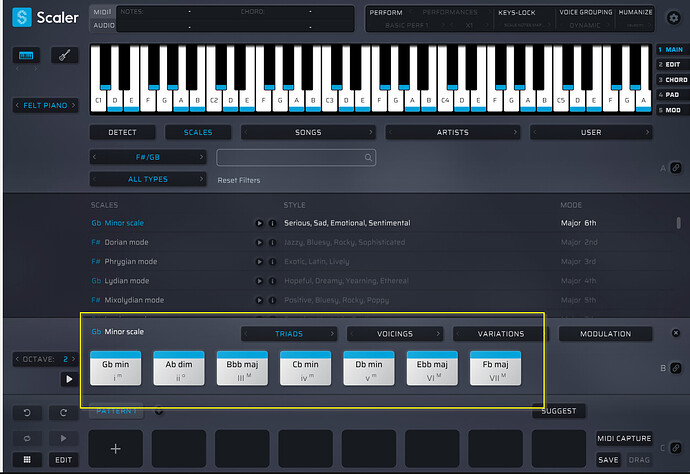Open the grid view icon
The width and height of the screenshot is (690, 474).
(x=27, y=459)
